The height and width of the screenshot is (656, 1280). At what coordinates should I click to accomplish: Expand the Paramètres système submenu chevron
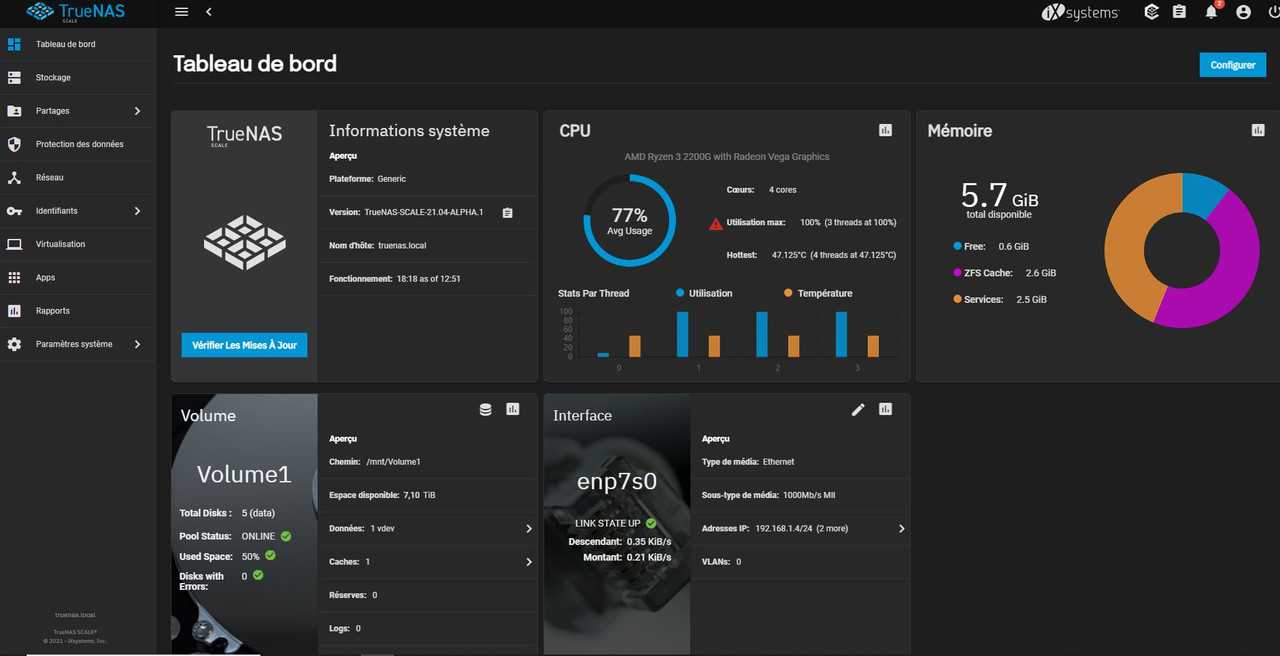[137, 344]
